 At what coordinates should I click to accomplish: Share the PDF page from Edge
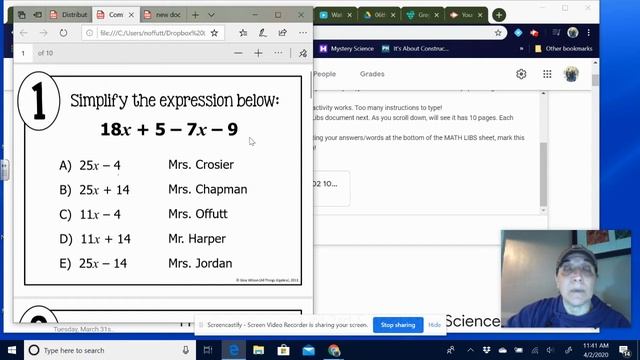point(282,33)
